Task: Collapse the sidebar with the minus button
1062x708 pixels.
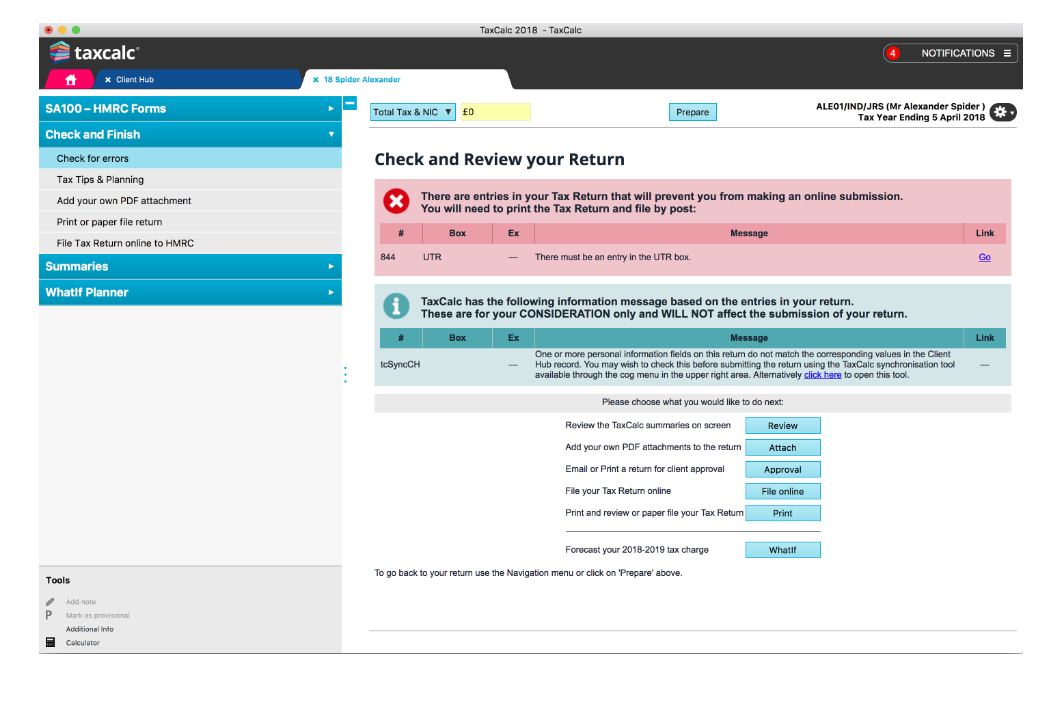Action: click(350, 103)
